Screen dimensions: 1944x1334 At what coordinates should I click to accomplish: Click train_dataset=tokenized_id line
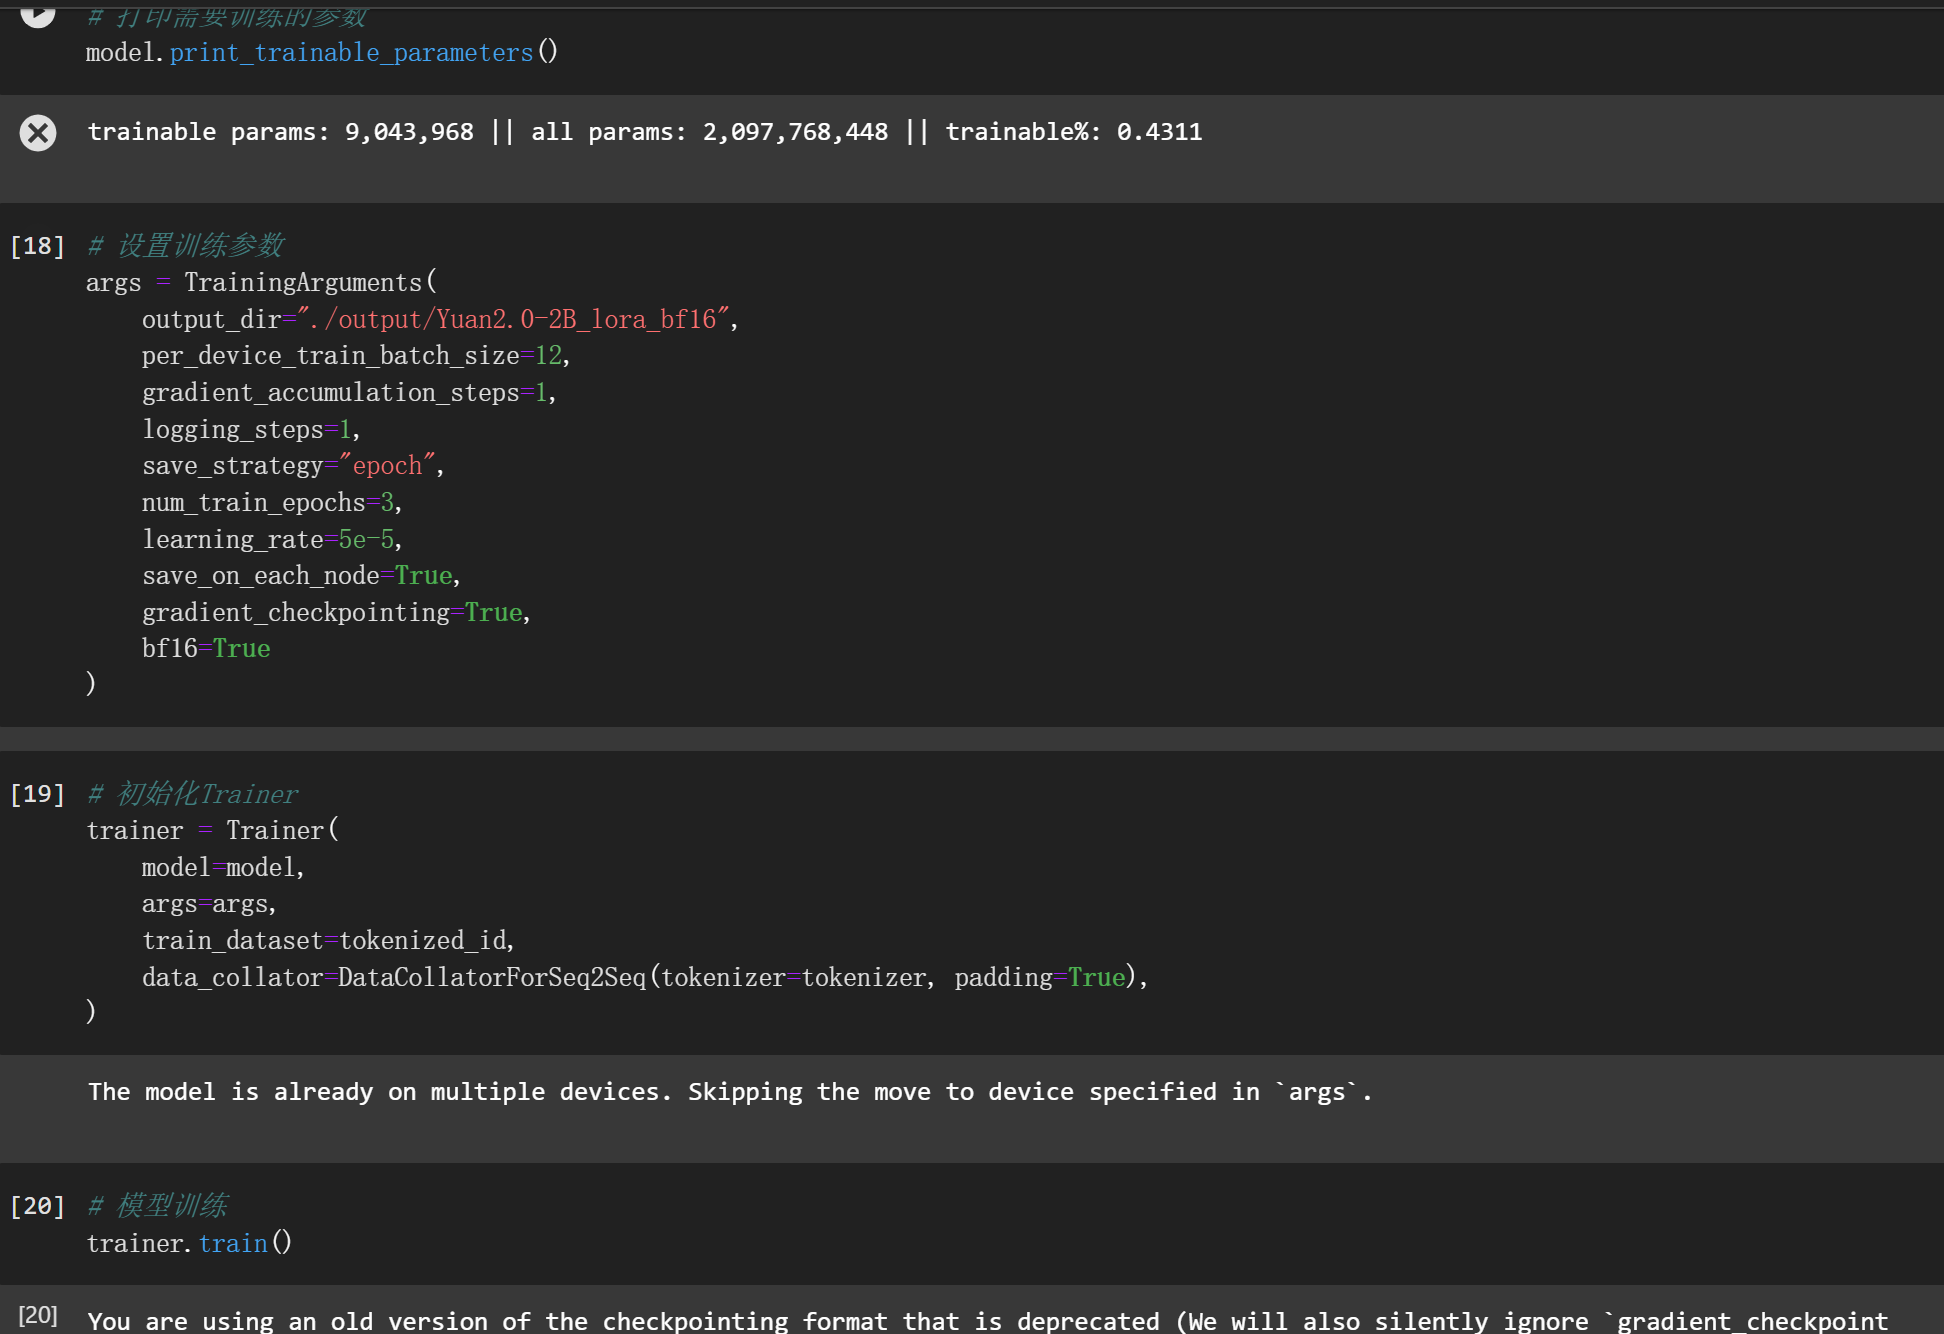(x=327, y=941)
